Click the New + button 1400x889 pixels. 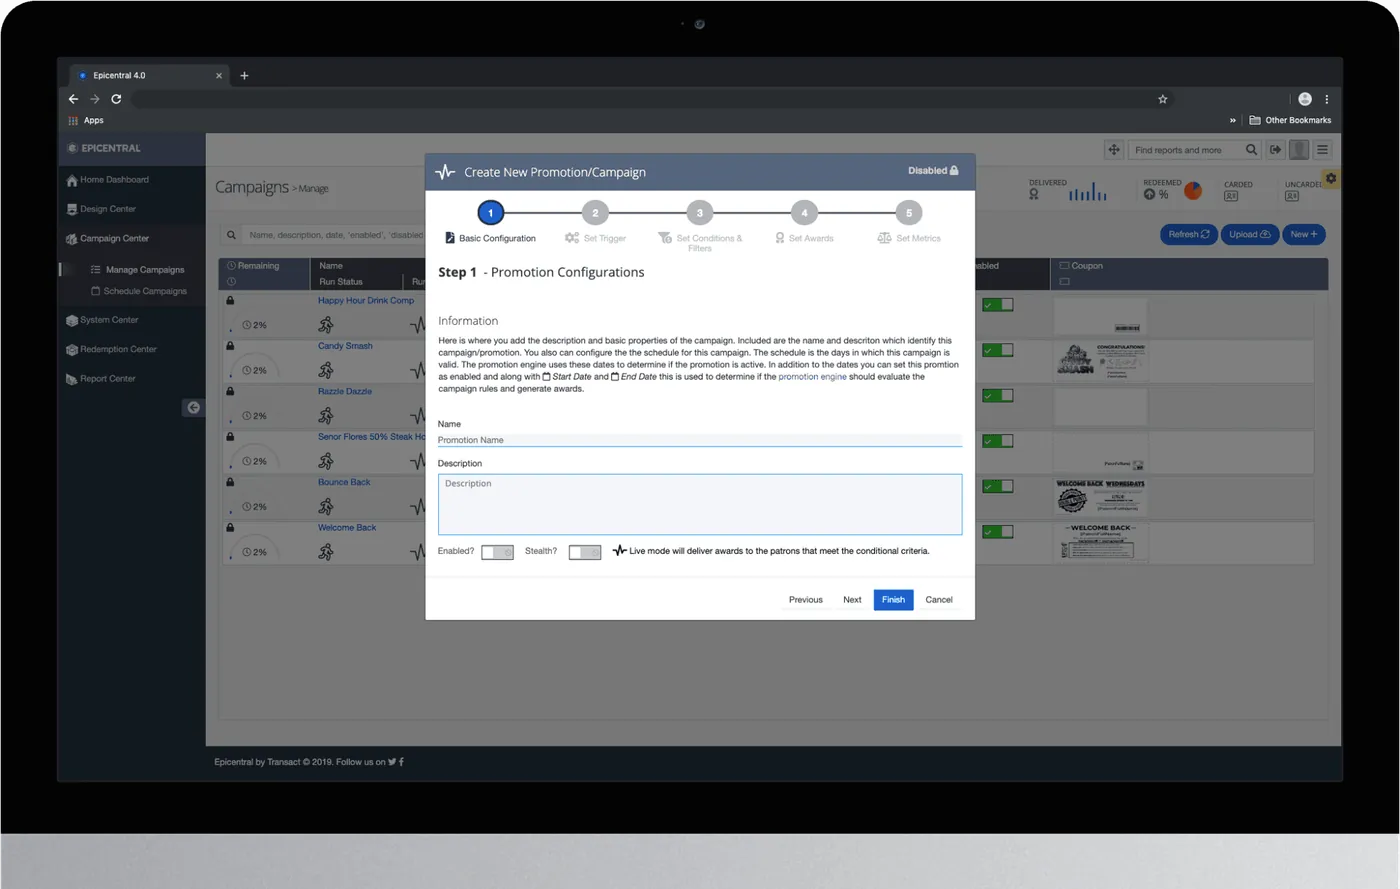(1304, 234)
